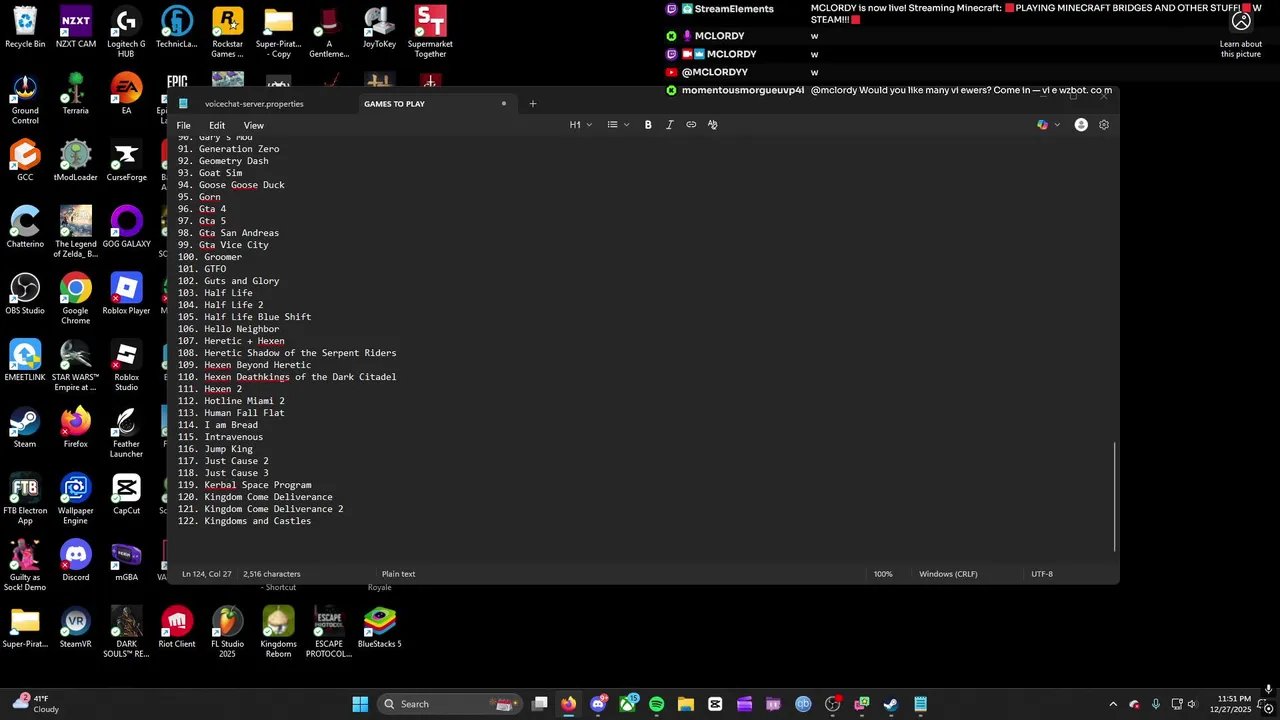Open File Explorer from the taskbar
Screen dimensions: 1280x720
click(x=685, y=704)
